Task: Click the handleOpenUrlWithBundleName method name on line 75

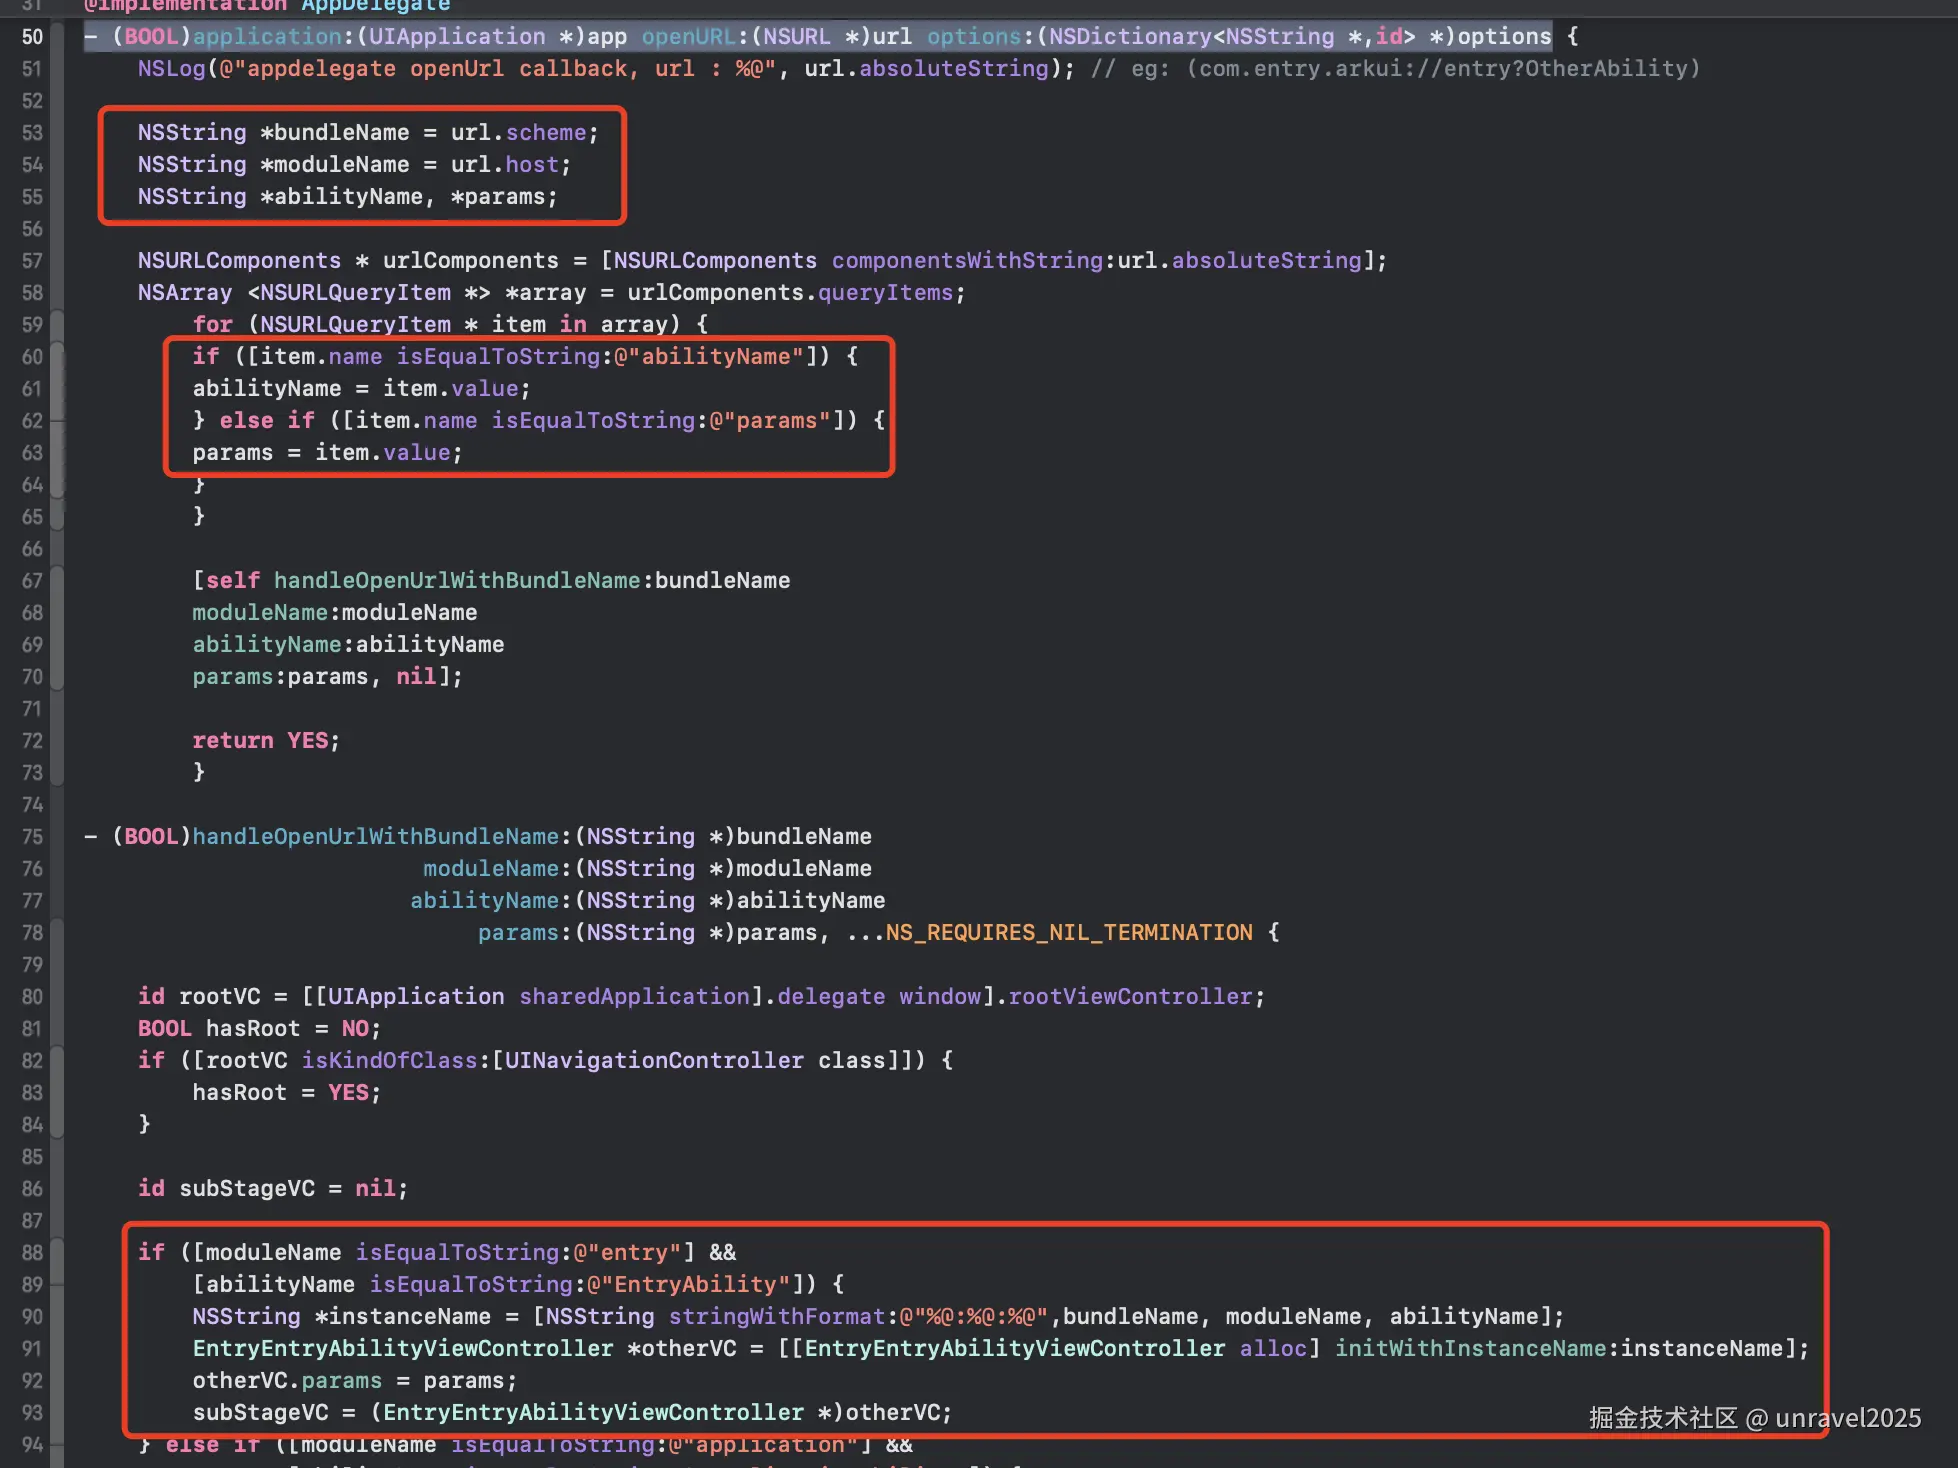Action: click(375, 837)
